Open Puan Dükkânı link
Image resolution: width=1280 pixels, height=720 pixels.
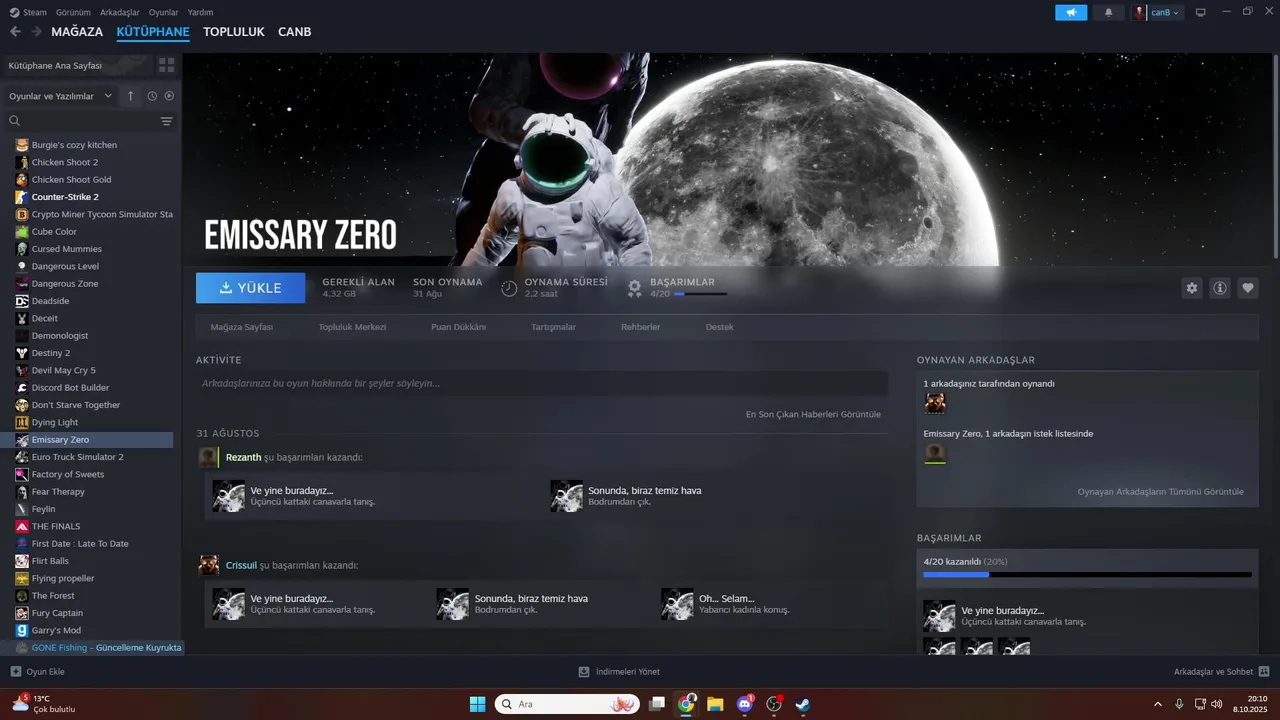pyautogui.click(x=458, y=327)
